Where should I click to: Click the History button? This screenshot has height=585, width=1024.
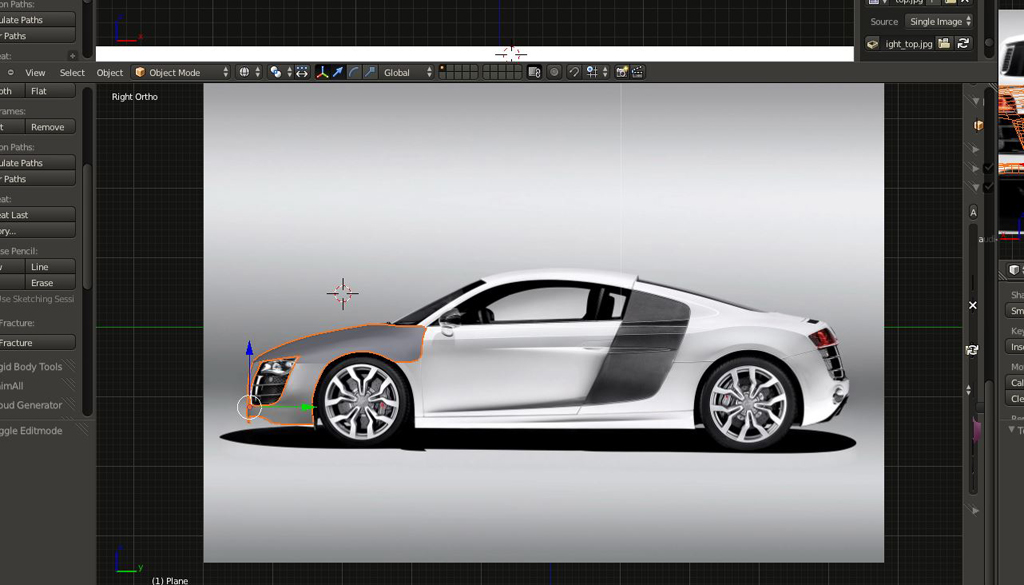[37, 230]
